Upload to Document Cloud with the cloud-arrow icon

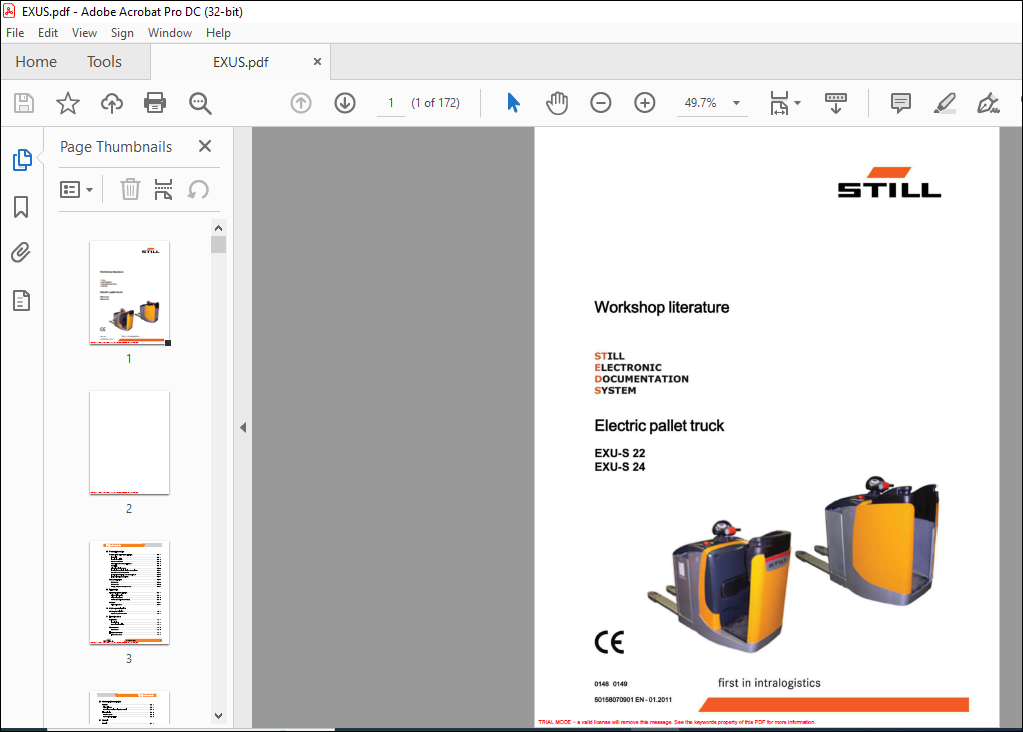[112, 103]
